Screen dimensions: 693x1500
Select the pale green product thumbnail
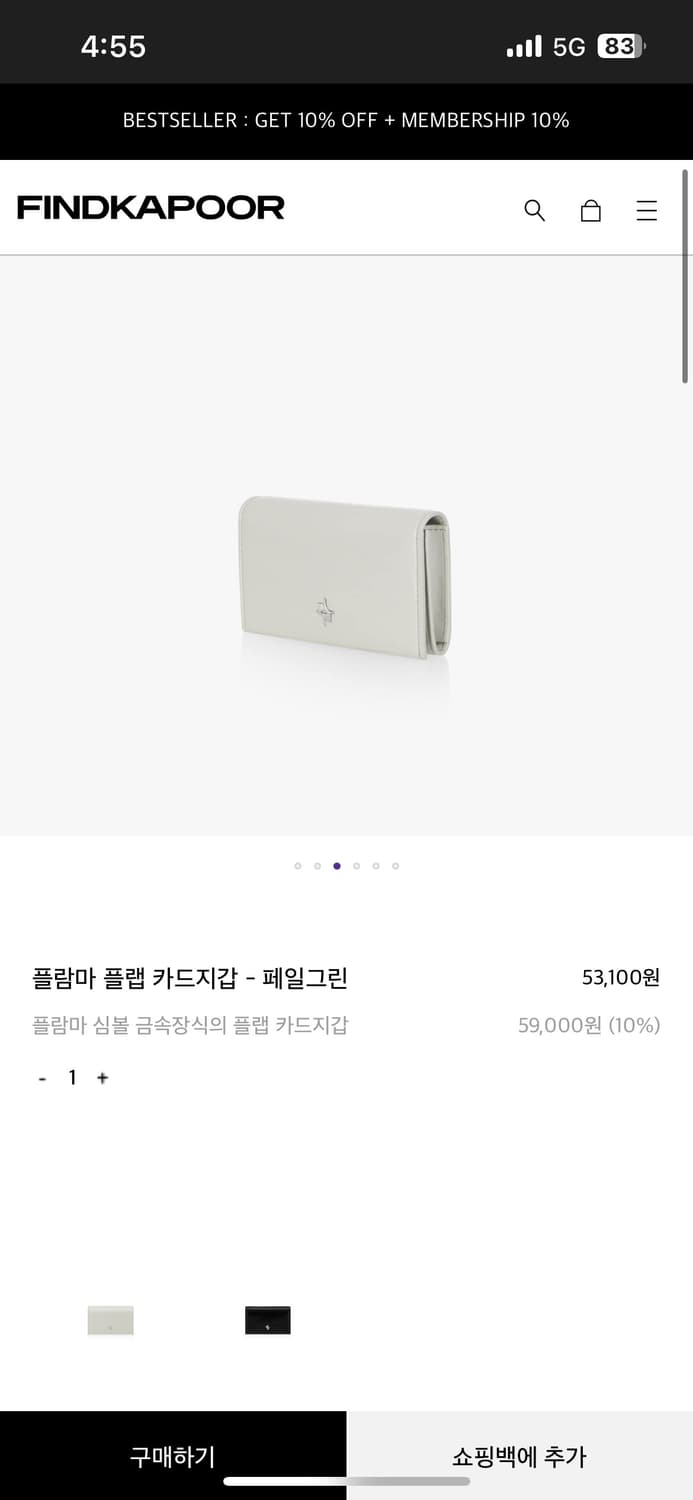pyautogui.click(x=110, y=1319)
